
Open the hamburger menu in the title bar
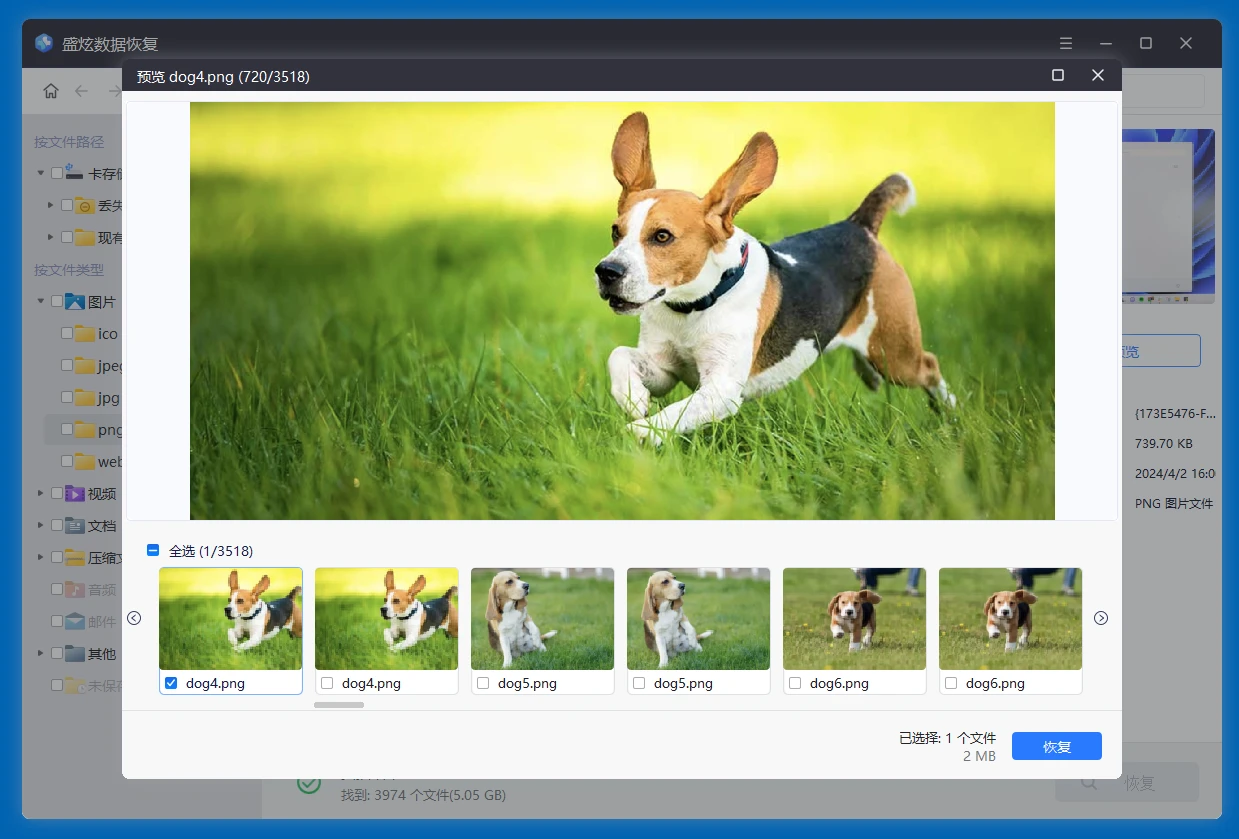click(x=1066, y=44)
